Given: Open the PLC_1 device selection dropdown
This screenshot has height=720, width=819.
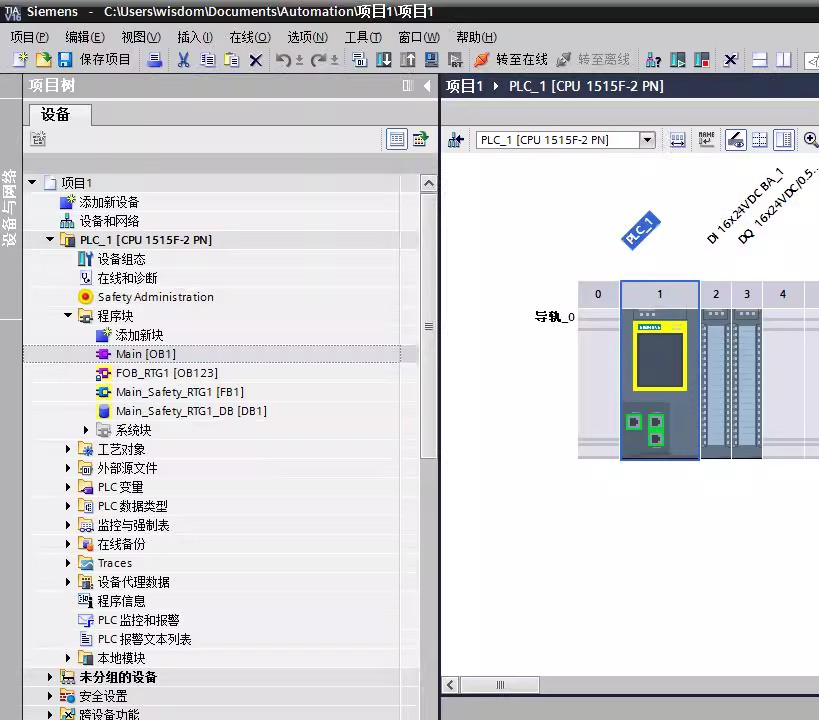Looking at the screenshot, I should pos(647,140).
